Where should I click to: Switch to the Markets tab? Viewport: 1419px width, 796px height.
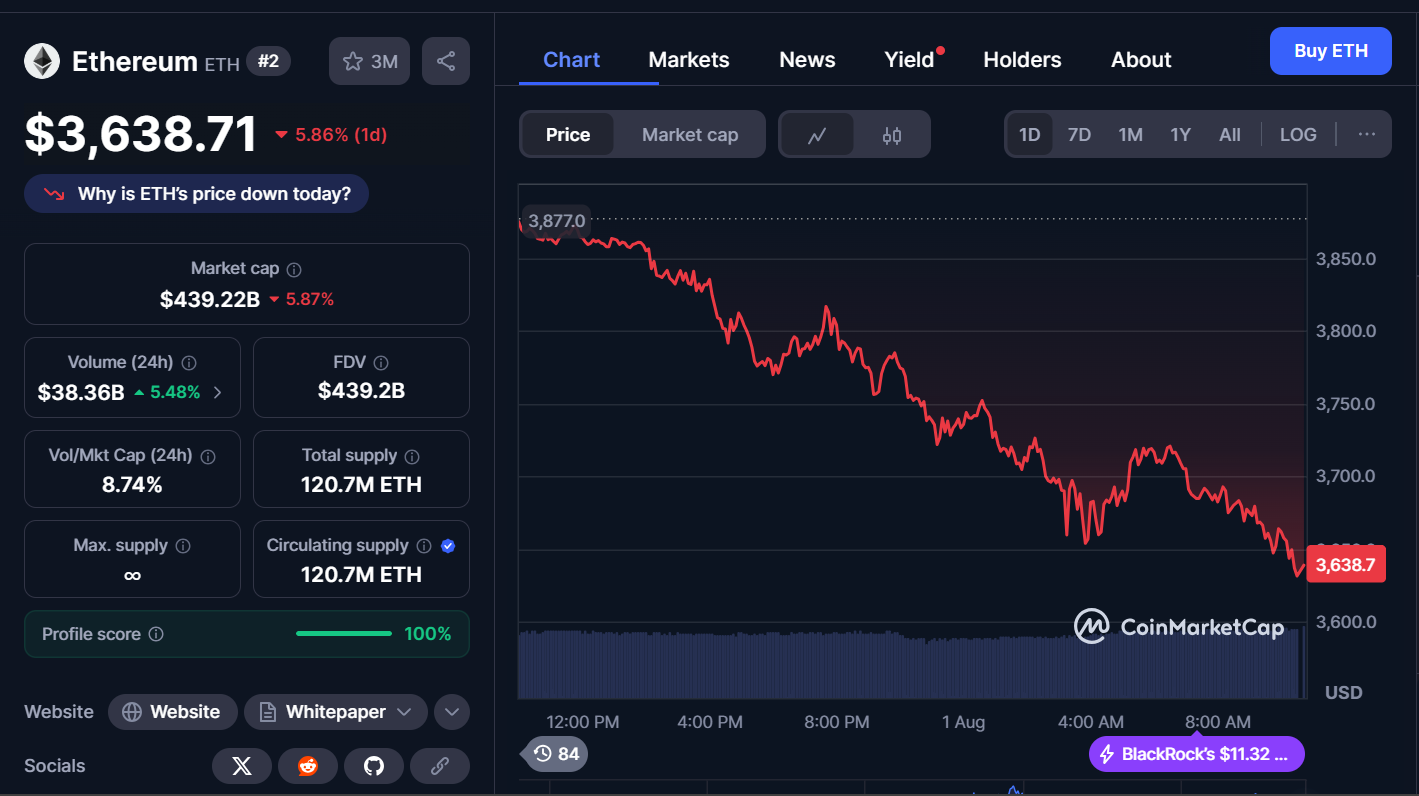click(689, 60)
